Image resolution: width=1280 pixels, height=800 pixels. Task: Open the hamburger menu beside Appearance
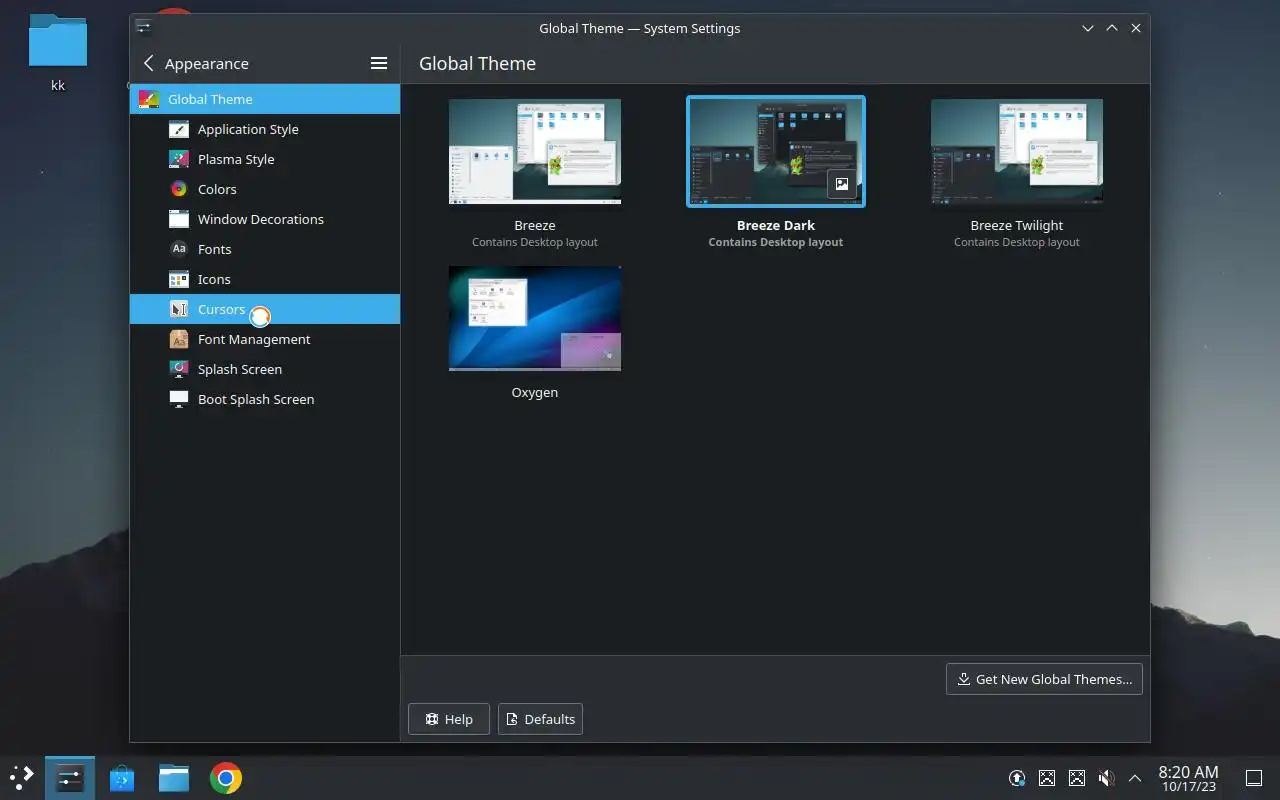tap(379, 63)
